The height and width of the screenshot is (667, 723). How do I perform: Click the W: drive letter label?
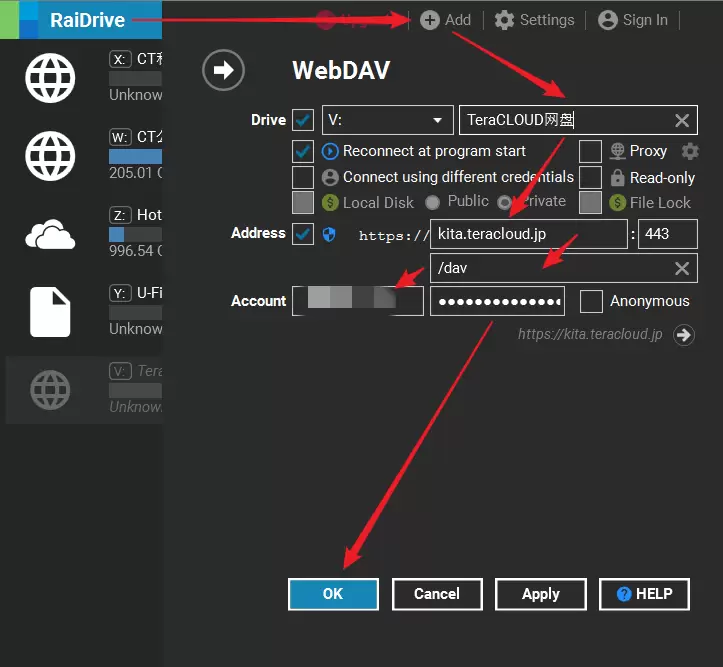[x=120, y=137]
